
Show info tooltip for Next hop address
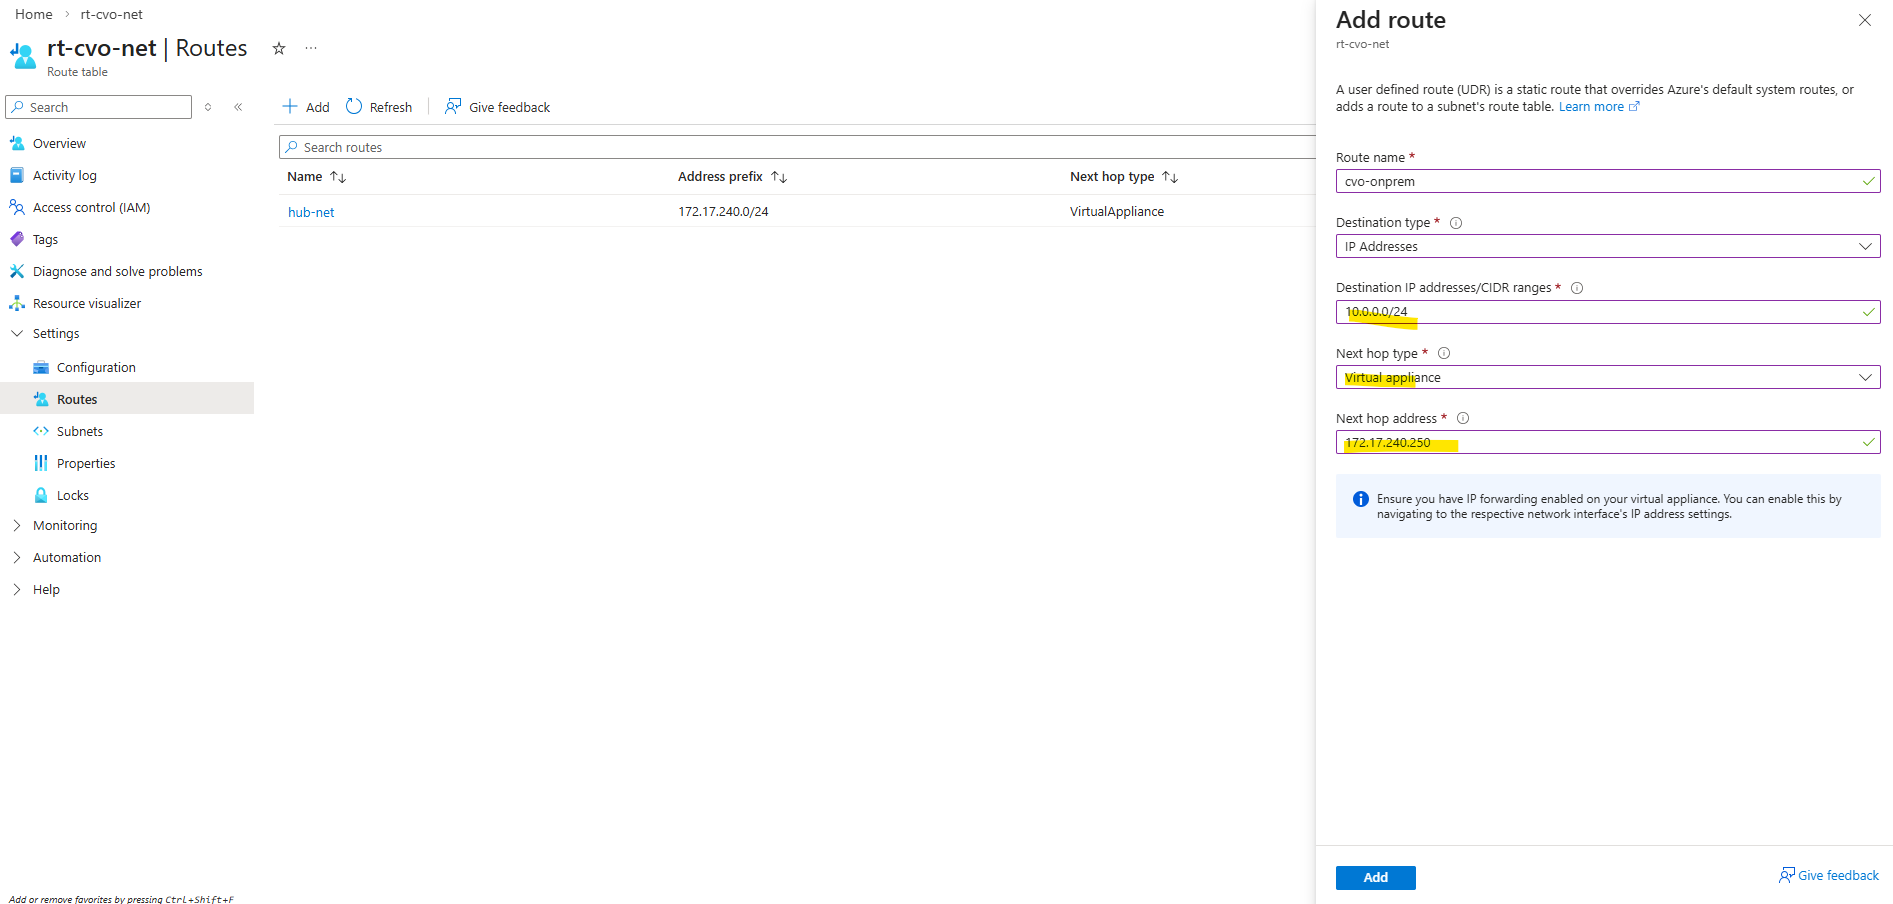pyautogui.click(x=1463, y=419)
